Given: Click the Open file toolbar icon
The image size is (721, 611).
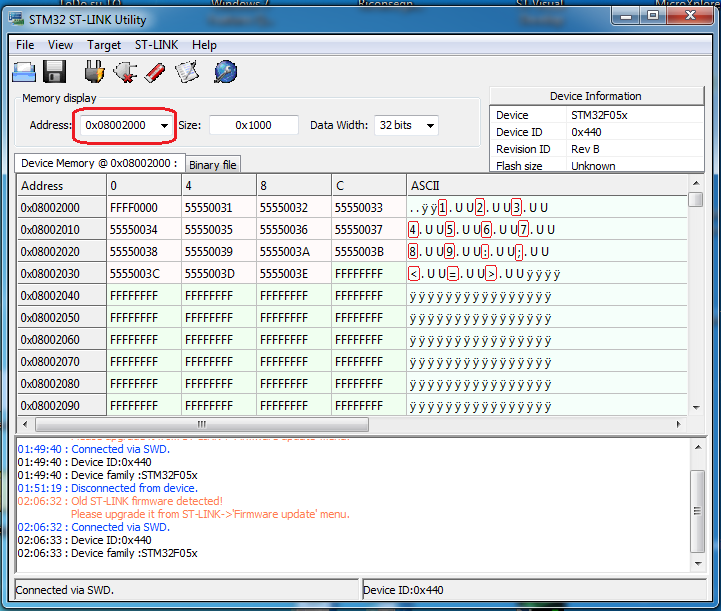Looking at the screenshot, I should [x=24, y=72].
